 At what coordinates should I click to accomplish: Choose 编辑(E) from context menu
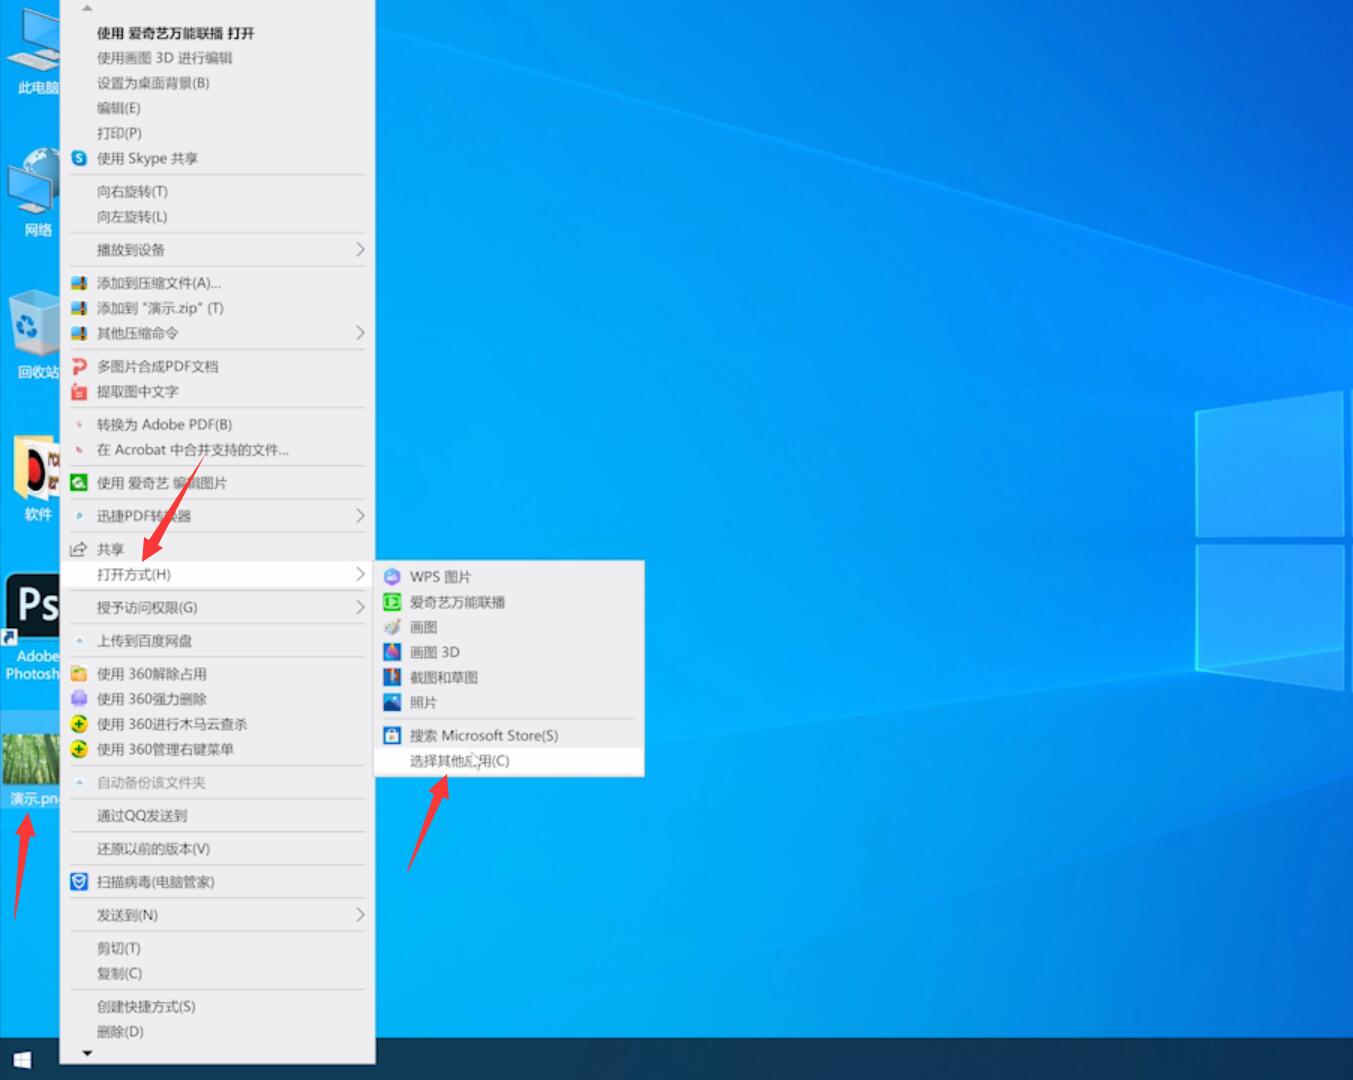pos(118,108)
